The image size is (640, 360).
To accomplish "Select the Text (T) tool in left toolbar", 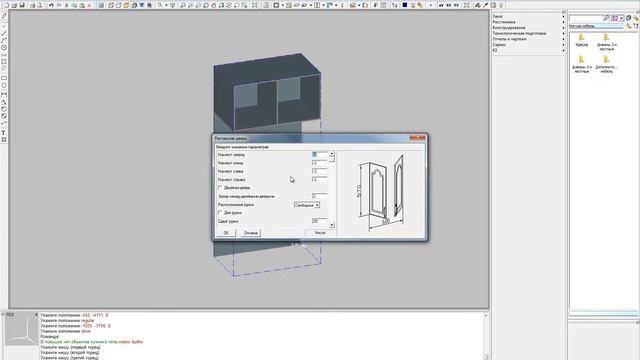I will [x=4, y=133].
